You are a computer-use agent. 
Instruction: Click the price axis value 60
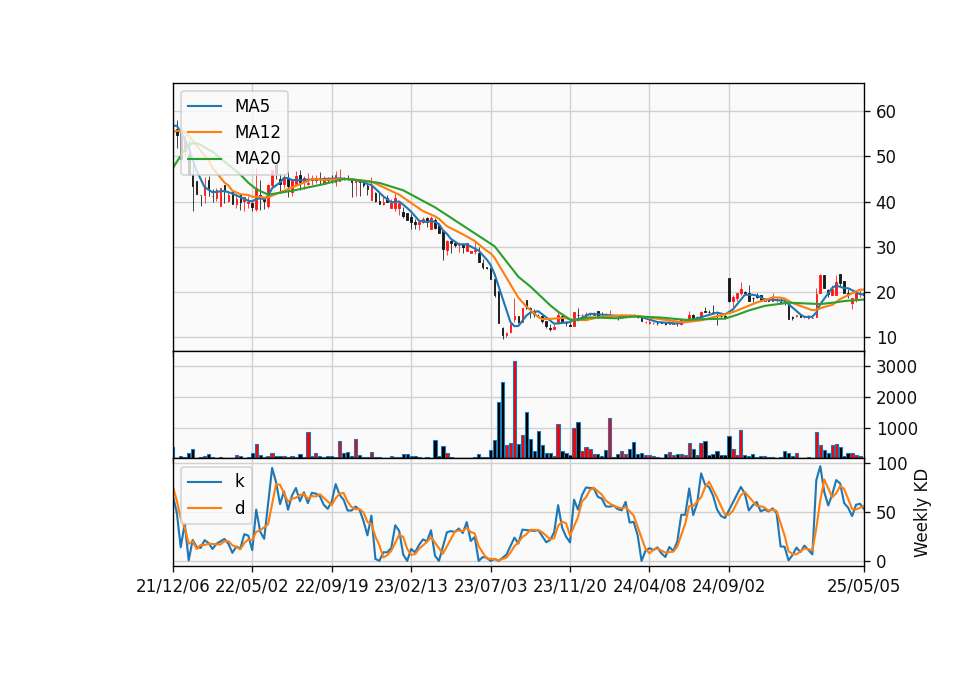pos(886,112)
